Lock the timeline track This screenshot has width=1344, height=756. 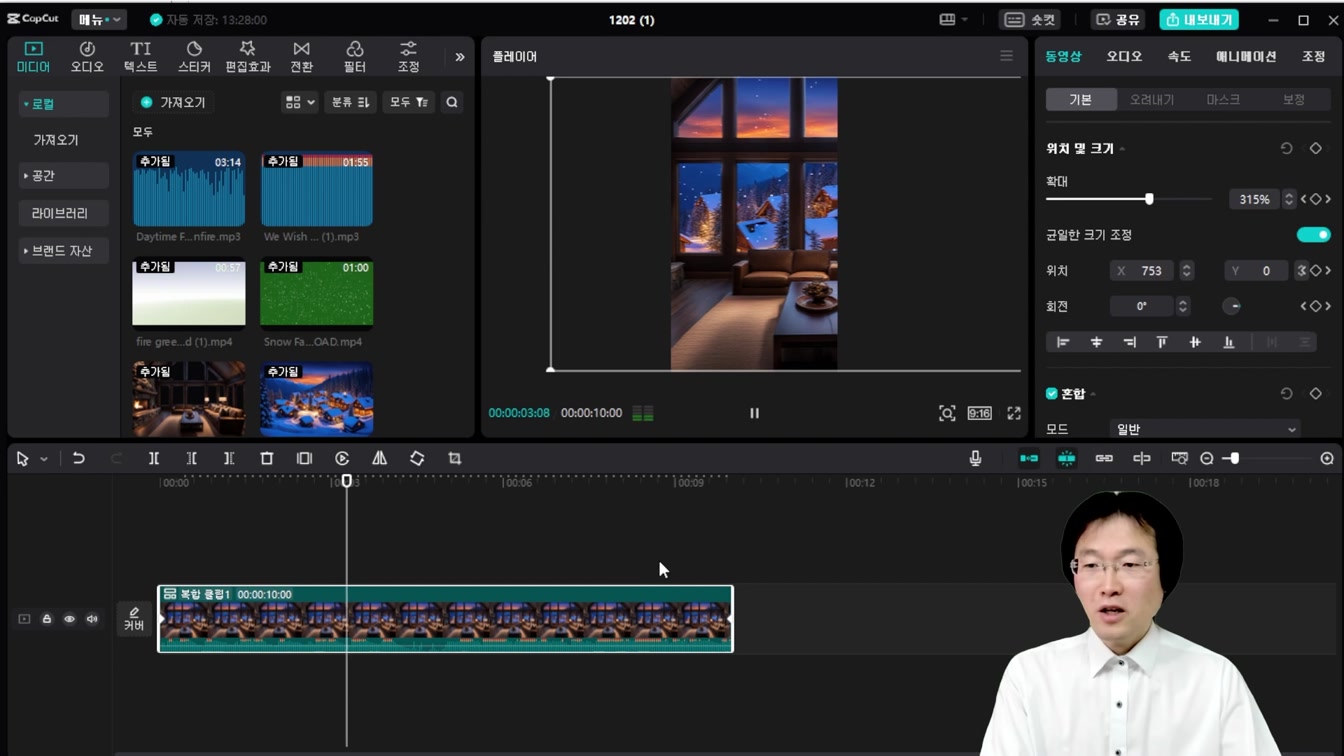[47, 619]
